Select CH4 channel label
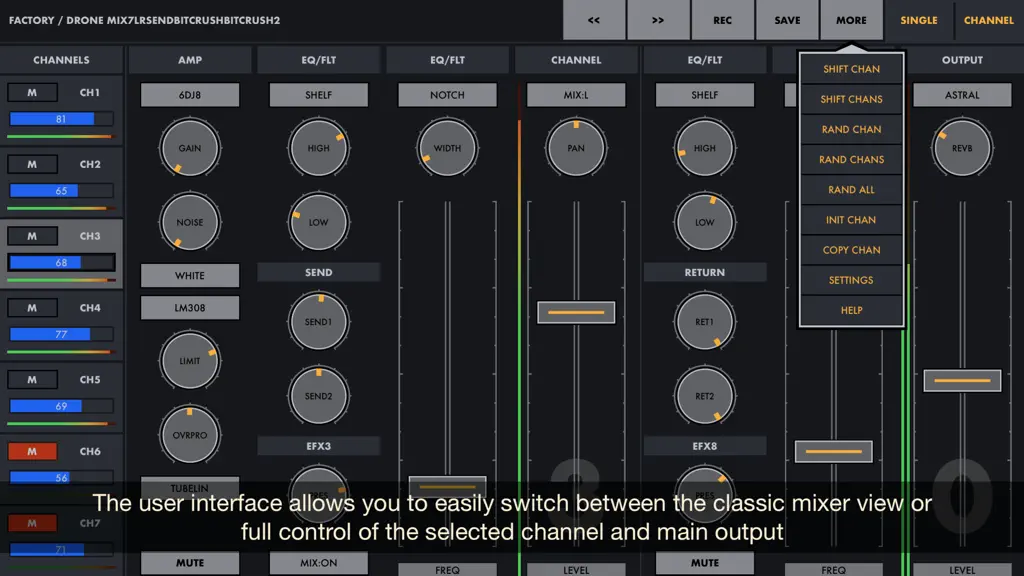 89,308
